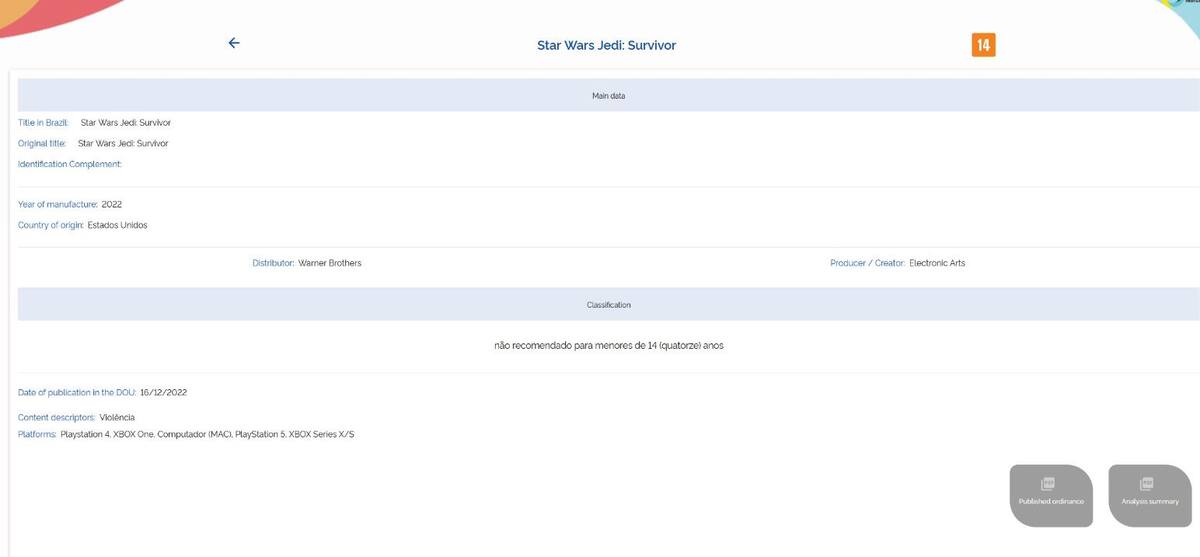Click the orange 14 age rating badge
Image resolution: width=1200 pixels, height=557 pixels.
(983, 45)
